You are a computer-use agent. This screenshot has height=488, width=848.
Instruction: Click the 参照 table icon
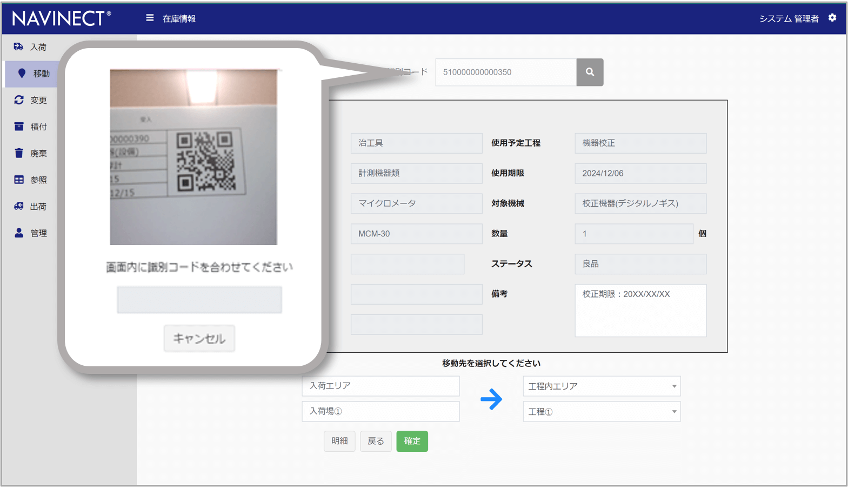[19, 180]
